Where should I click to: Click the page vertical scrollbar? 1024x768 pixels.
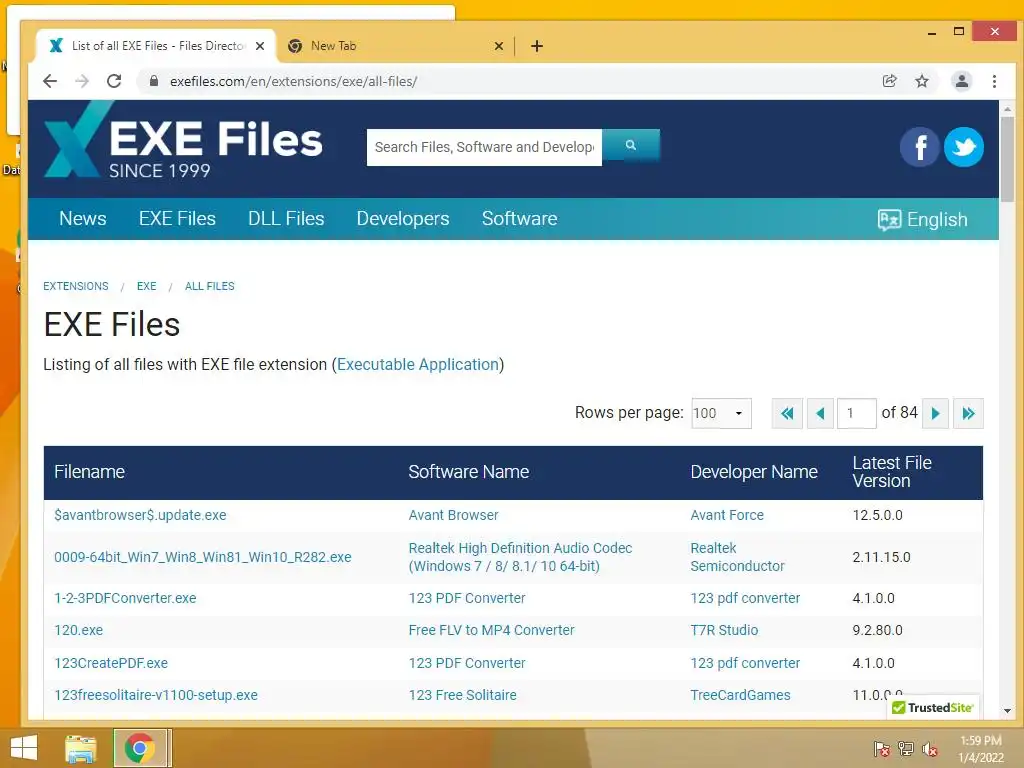[1007, 157]
